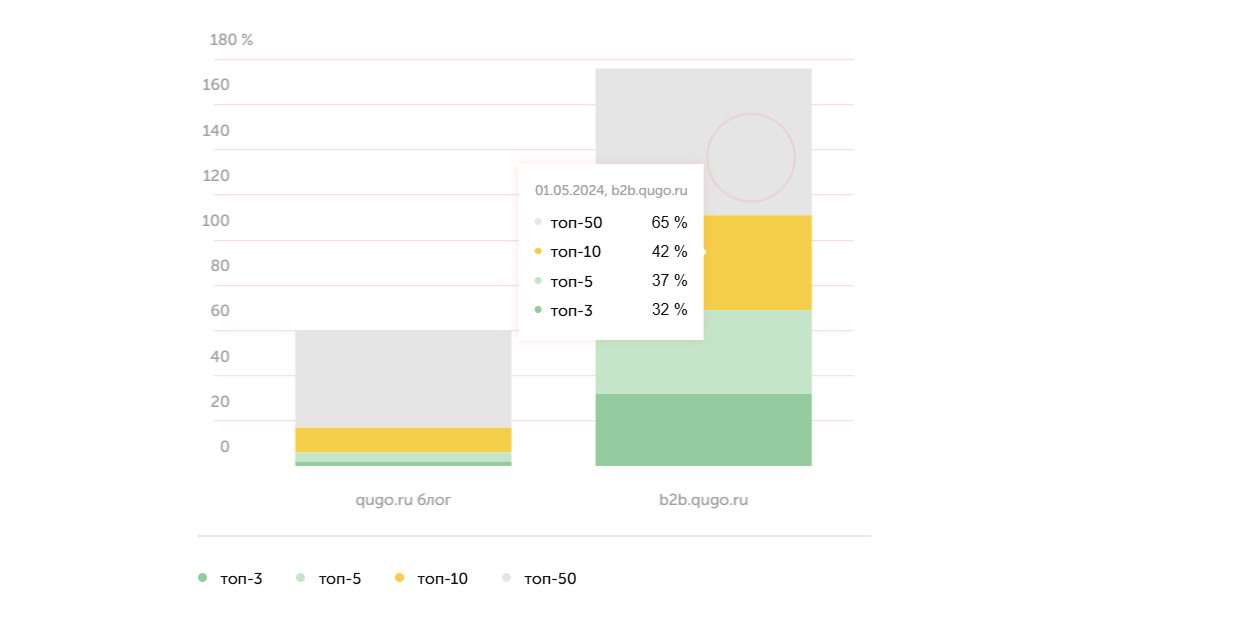Click yellow топ-10 segment of qugo.ru блог bar
The height and width of the screenshot is (626, 1250).
coord(403,440)
